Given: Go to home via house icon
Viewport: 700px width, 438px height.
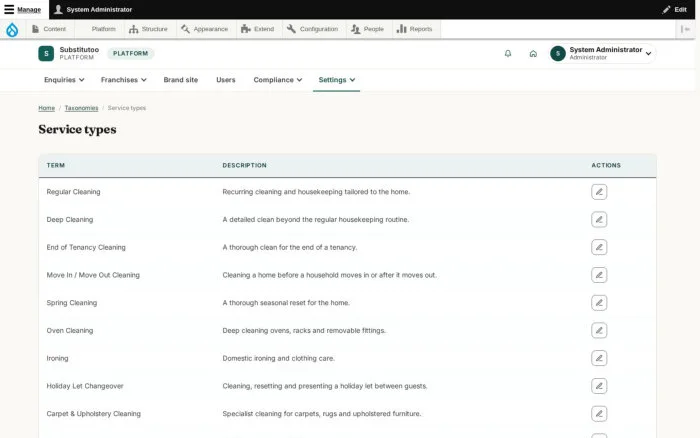Looking at the screenshot, I should coord(533,54).
